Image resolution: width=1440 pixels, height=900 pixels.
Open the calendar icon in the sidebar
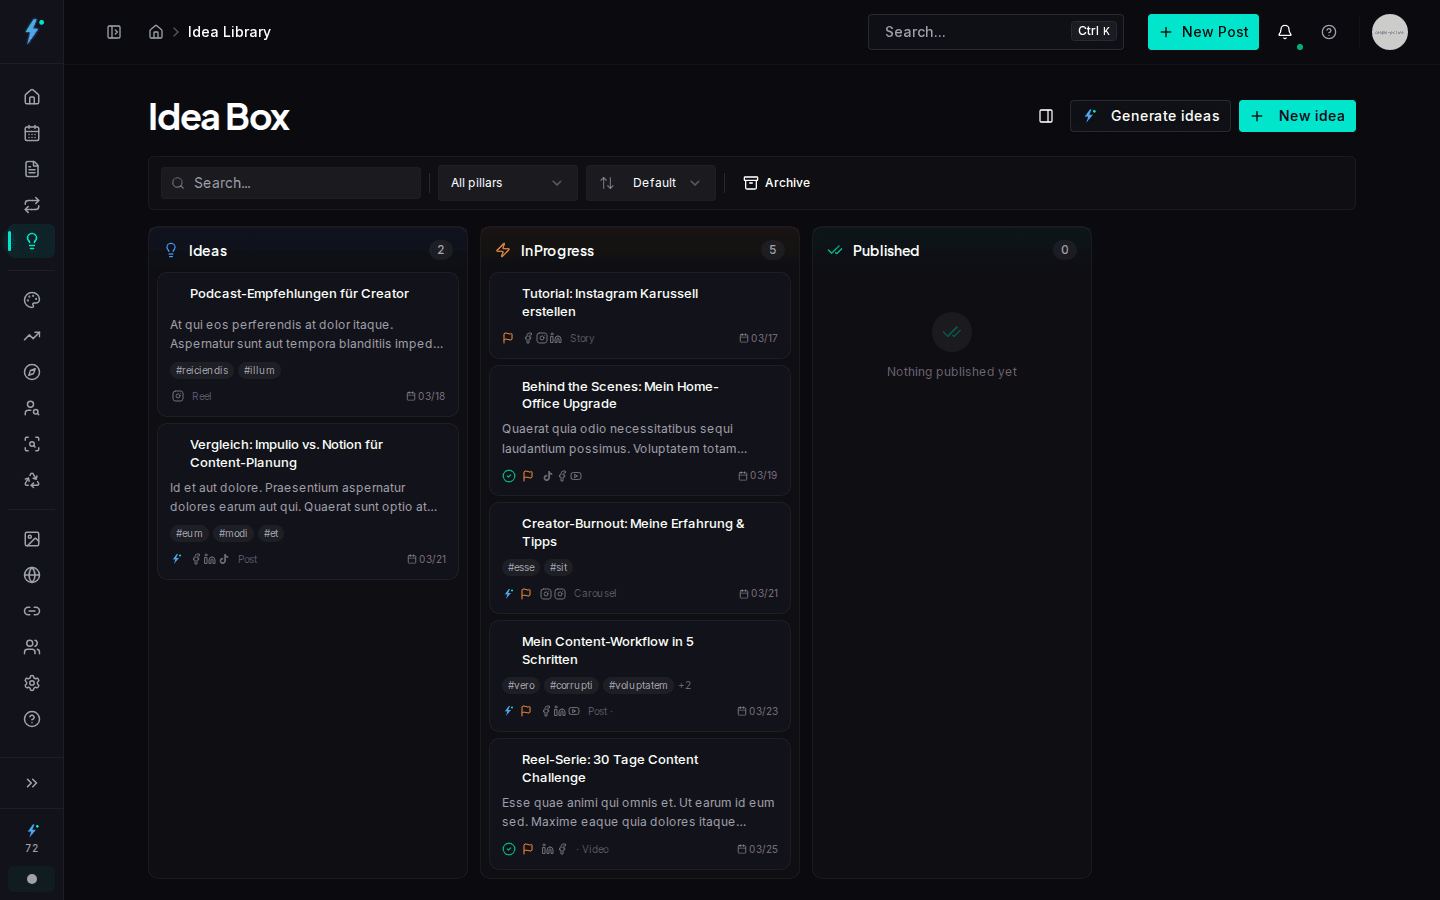pyautogui.click(x=32, y=133)
